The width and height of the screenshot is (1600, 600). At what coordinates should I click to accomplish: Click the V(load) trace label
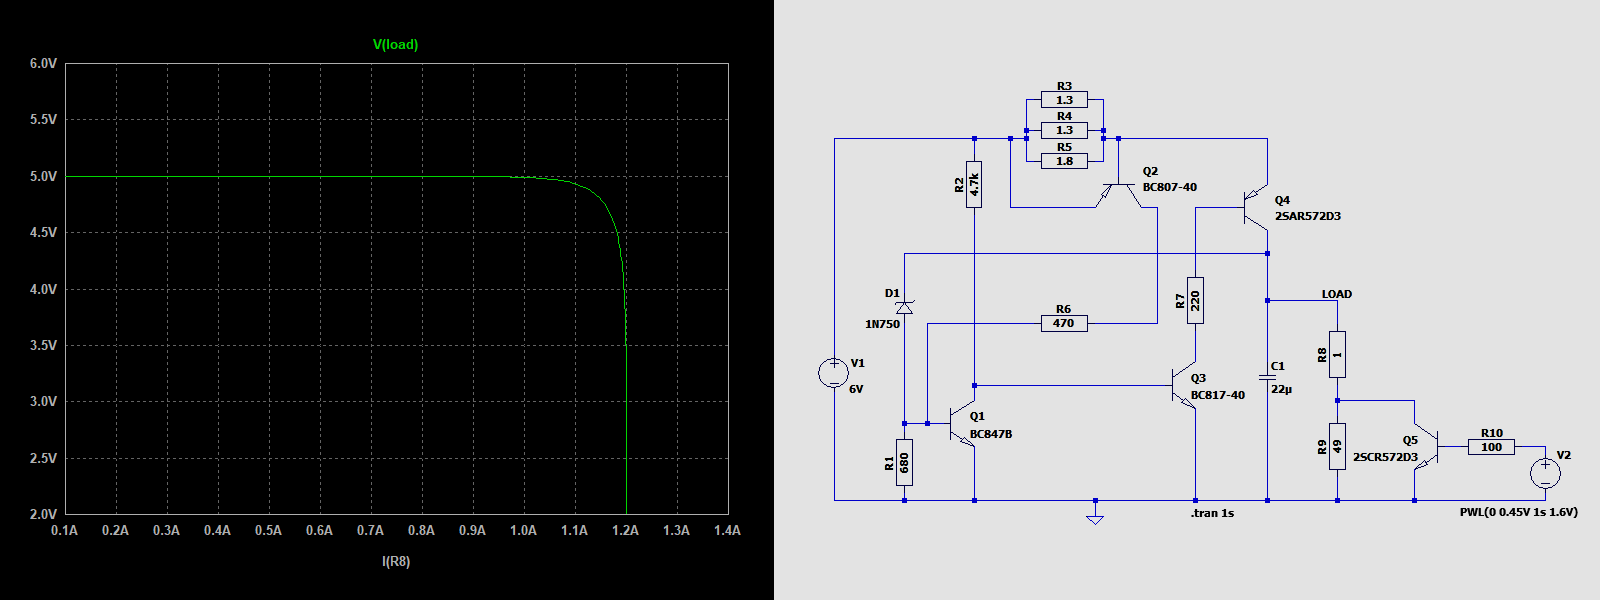(x=395, y=45)
